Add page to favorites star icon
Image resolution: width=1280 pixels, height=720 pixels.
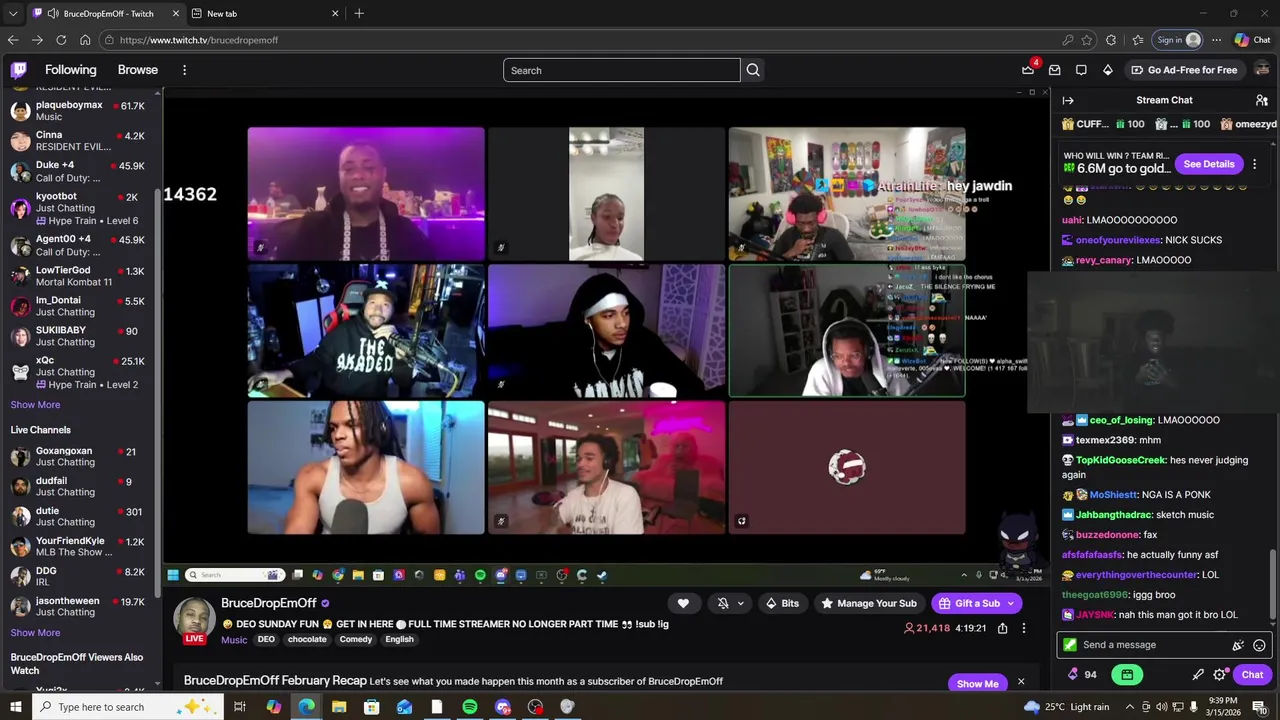[1087, 40]
